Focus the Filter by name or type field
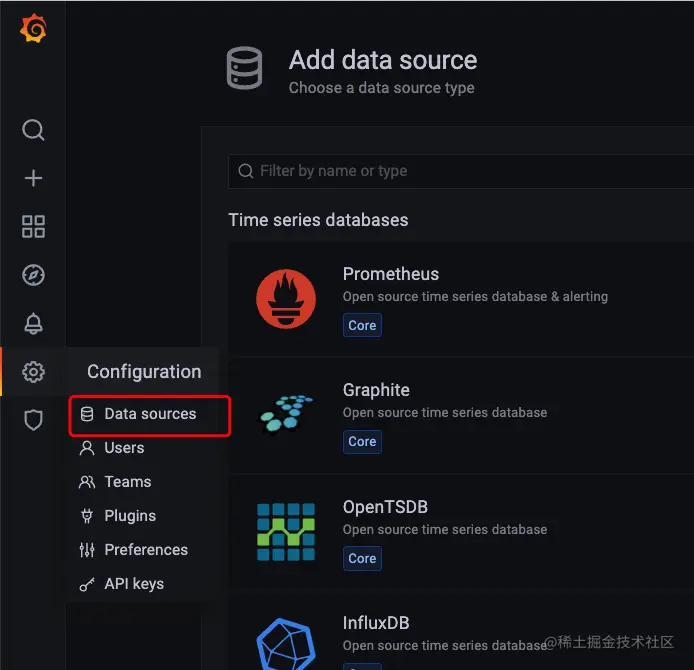Viewport: 694px width, 670px height. pyautogui.click(x=461, y=171)
